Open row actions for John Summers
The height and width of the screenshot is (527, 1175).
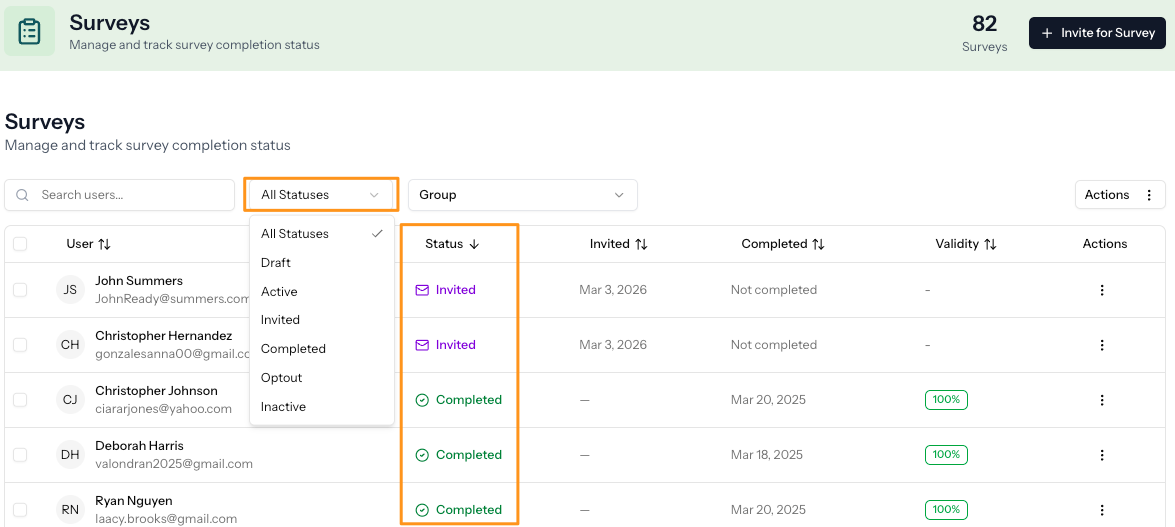[x=1102, y=290]
